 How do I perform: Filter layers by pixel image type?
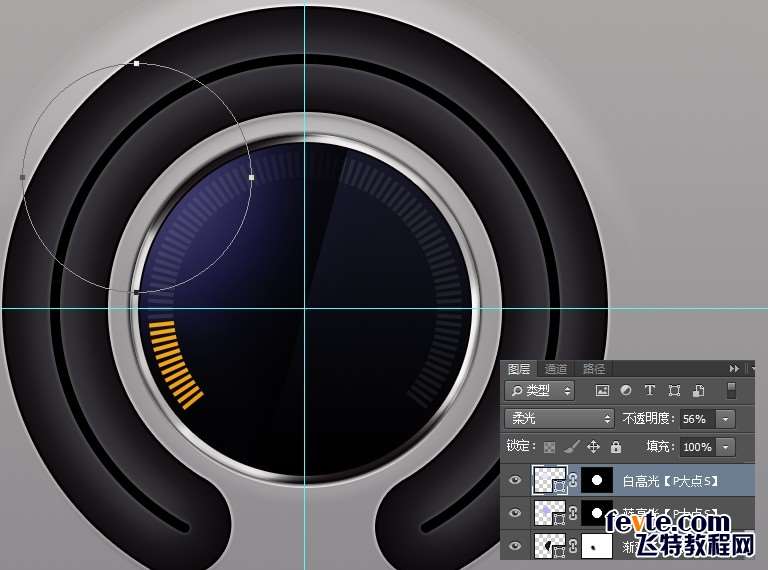(x=602, y=390)
